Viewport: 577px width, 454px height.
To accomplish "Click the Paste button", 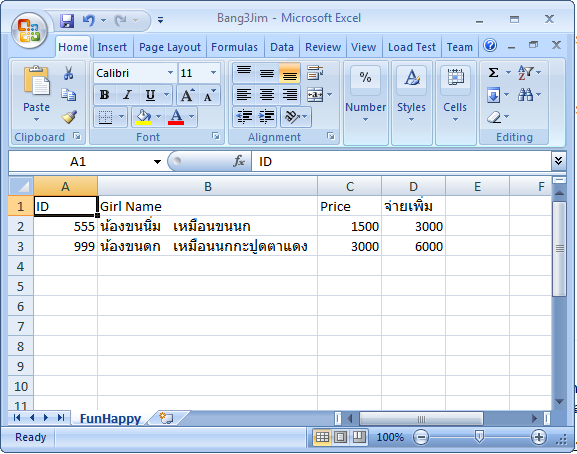I will pos(36,94).
